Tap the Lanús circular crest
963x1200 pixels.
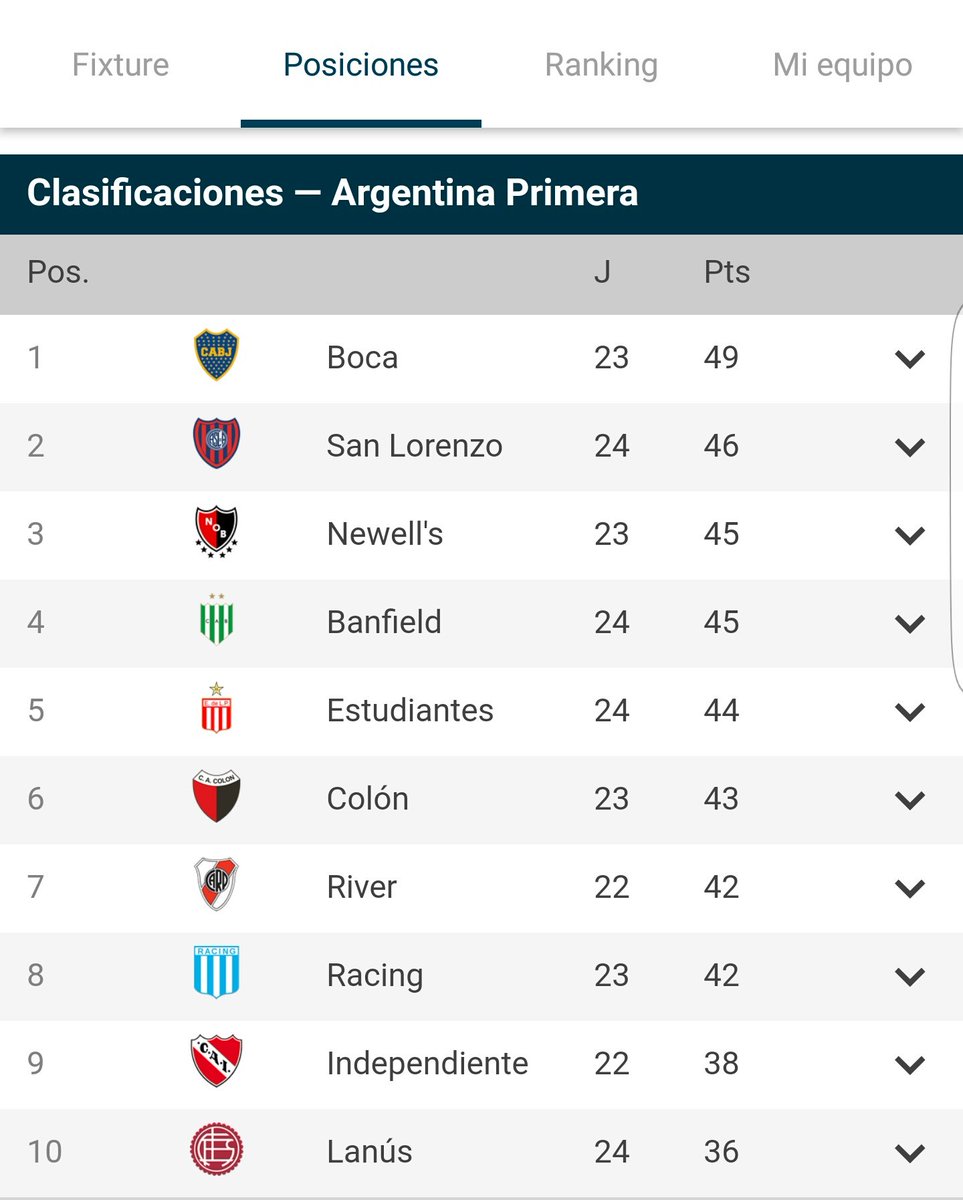tap(217, 1150)
